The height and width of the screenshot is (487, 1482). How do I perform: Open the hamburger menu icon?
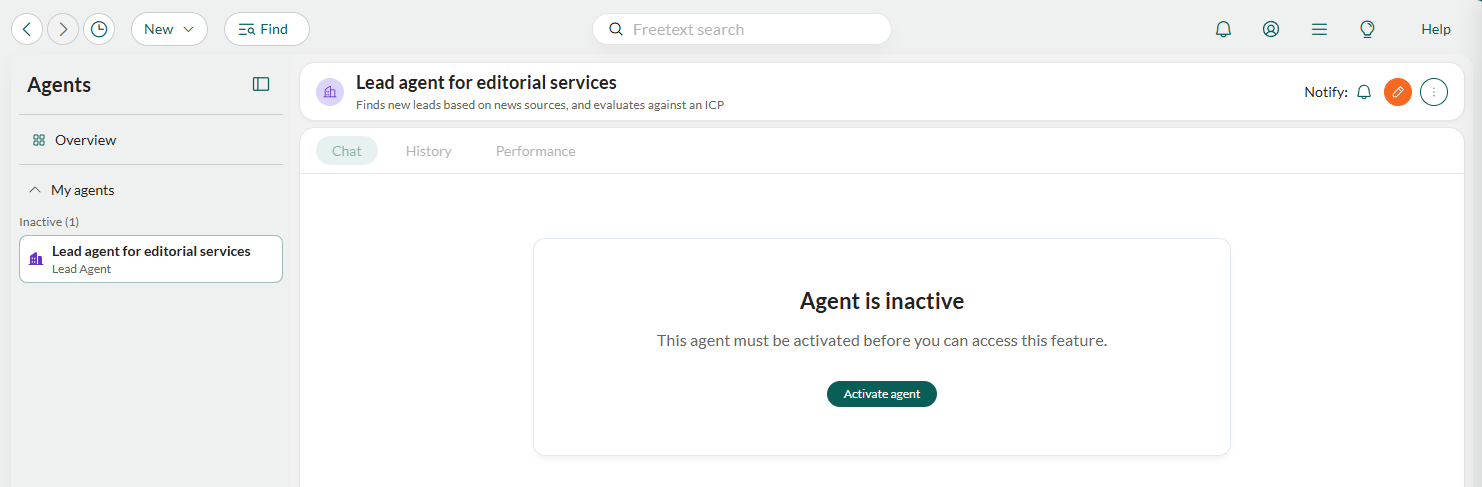tap(1319, 29)
